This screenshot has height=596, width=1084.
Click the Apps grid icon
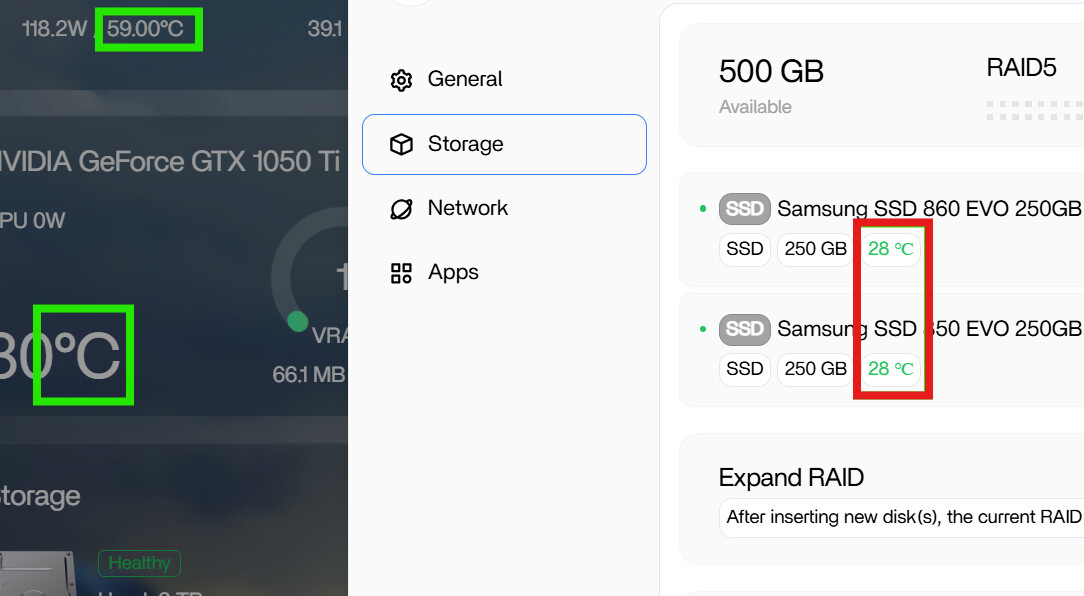(x=401, y=273)
